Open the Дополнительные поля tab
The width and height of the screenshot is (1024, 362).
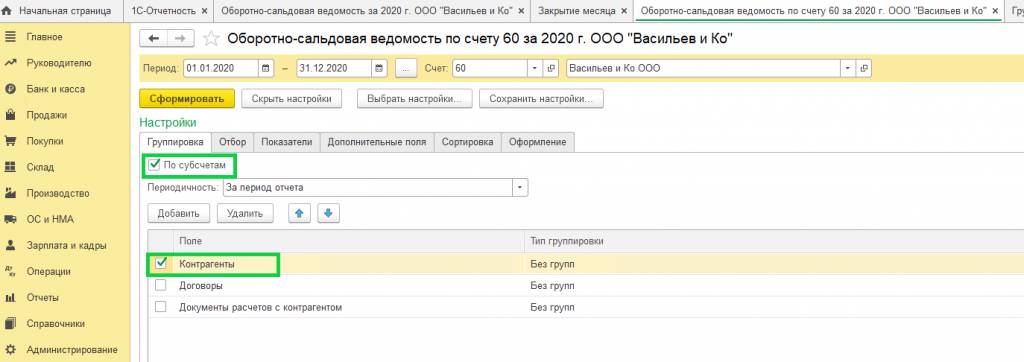tap(377, 142)
